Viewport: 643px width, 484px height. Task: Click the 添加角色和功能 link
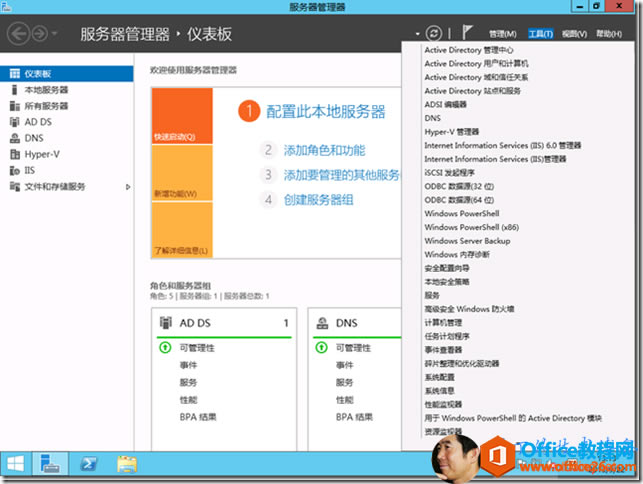click(x=324, y=151)
